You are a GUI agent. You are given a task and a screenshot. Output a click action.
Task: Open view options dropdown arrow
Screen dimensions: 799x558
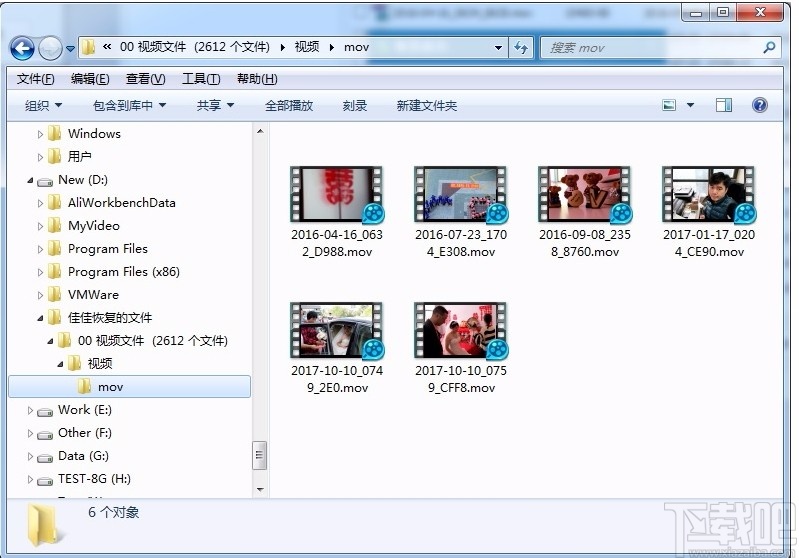(690, 105)
